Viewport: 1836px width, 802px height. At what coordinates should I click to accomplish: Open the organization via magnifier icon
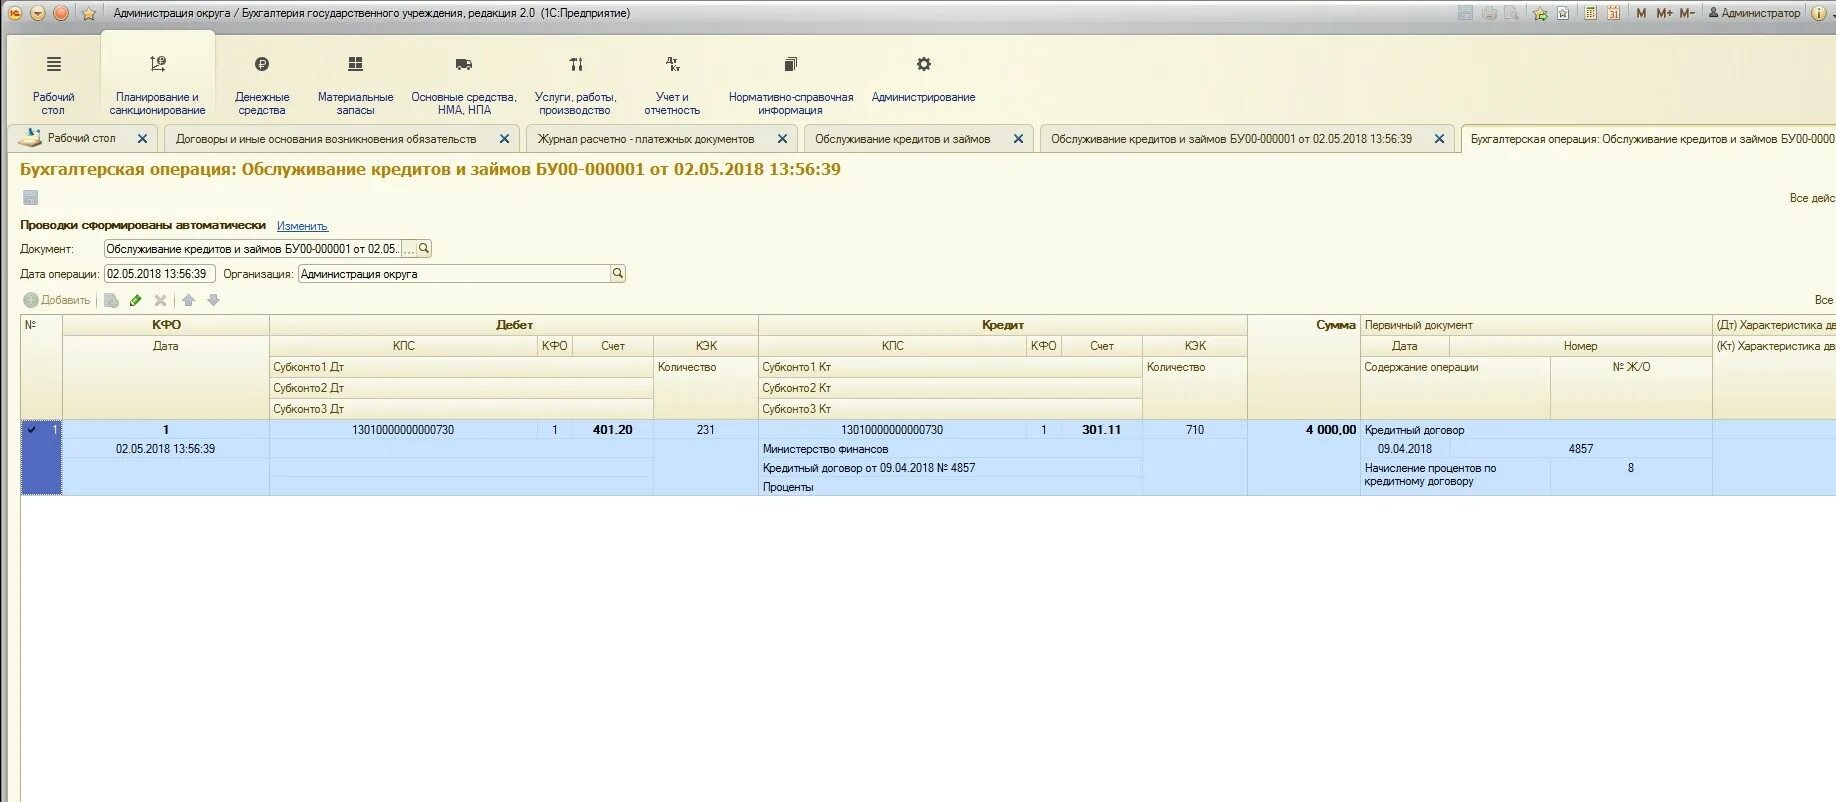[618, 274]
